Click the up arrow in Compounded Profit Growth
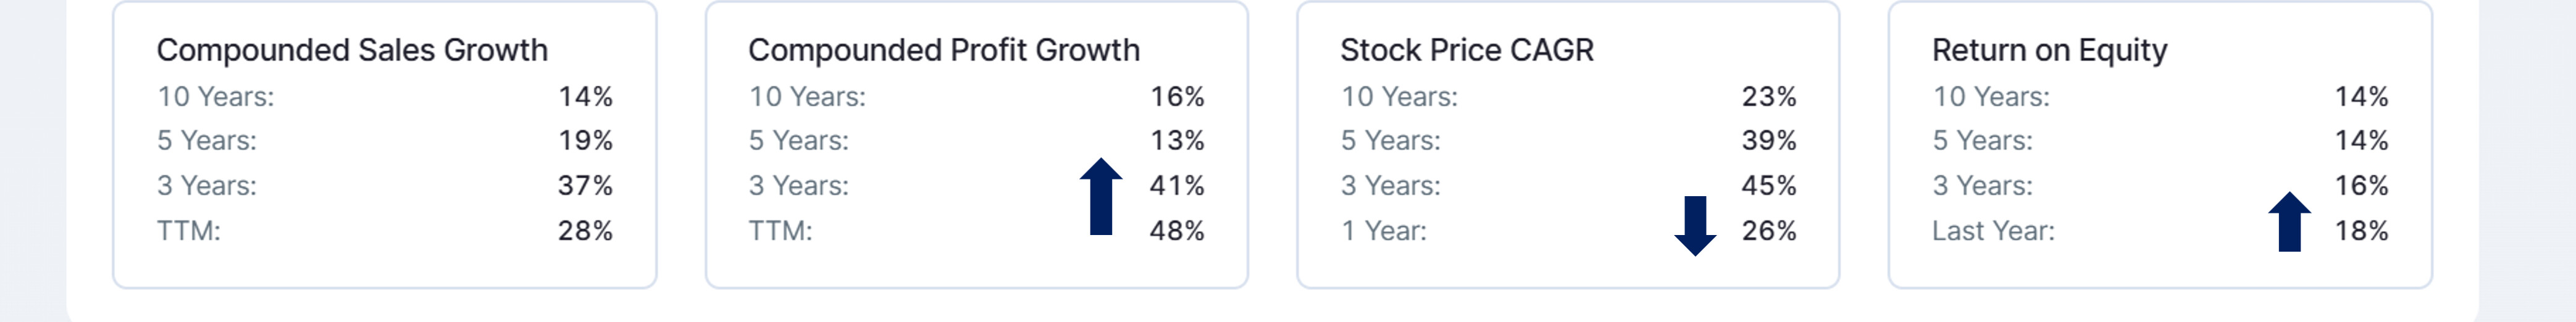This screenshot has height=322, width=2576. (x=1101, y=196)
